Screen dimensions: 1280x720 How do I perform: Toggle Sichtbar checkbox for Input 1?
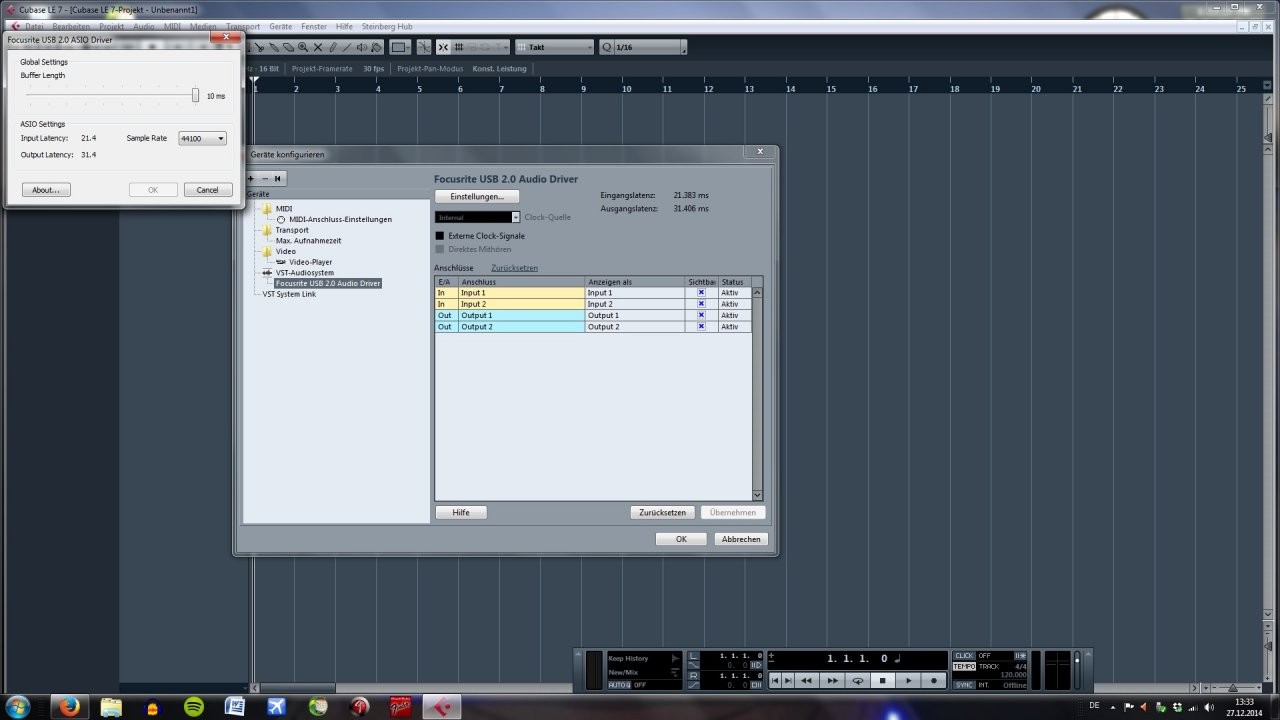pyautogui.click(x=701, y=292)
